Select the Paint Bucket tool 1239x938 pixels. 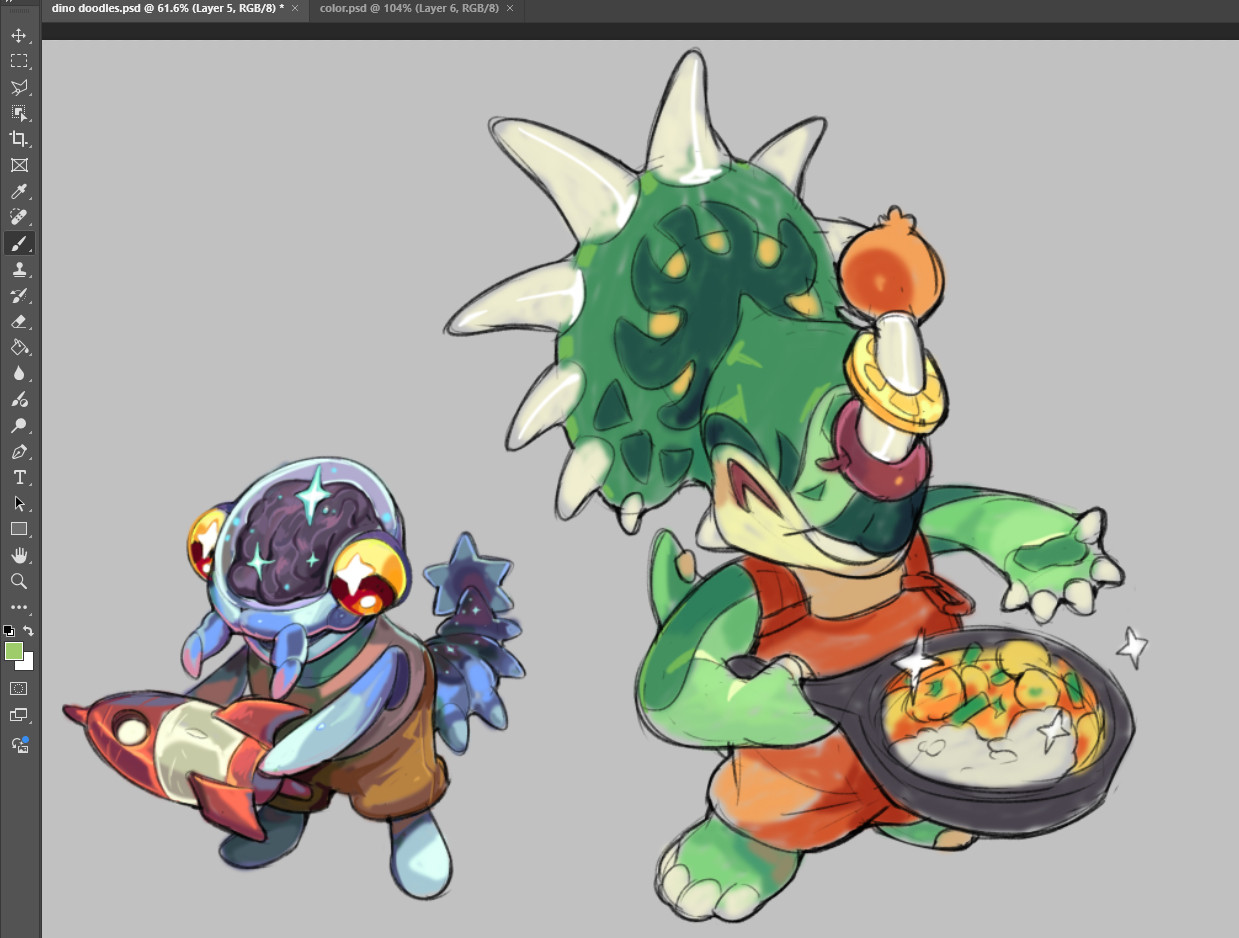pyautogui.click(x=19, y=347)
